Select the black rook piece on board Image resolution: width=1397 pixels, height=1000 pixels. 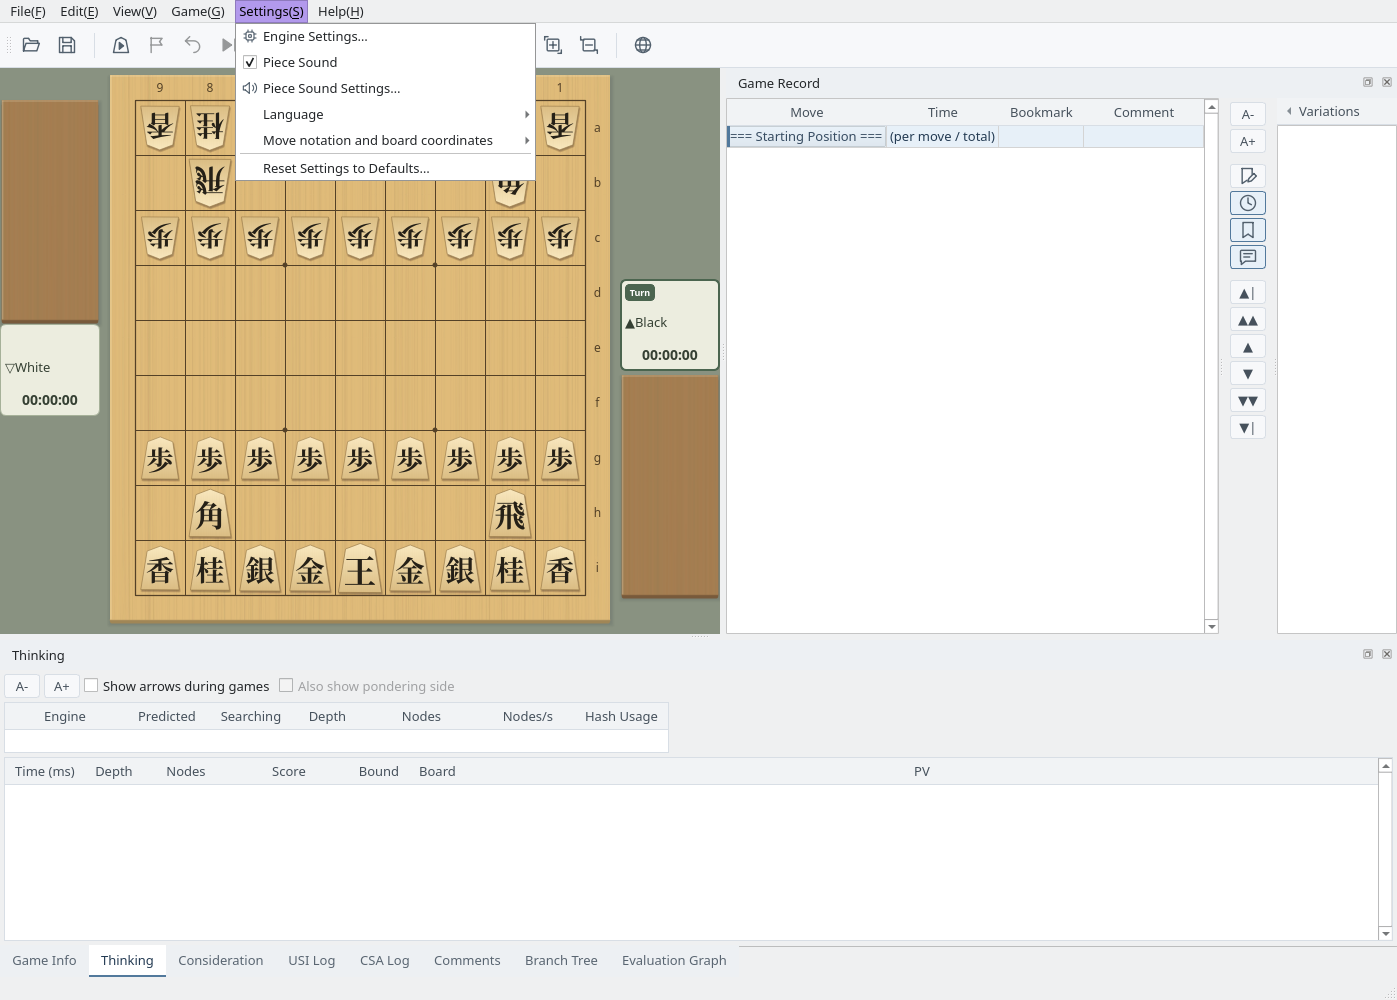tap(510, 514)
